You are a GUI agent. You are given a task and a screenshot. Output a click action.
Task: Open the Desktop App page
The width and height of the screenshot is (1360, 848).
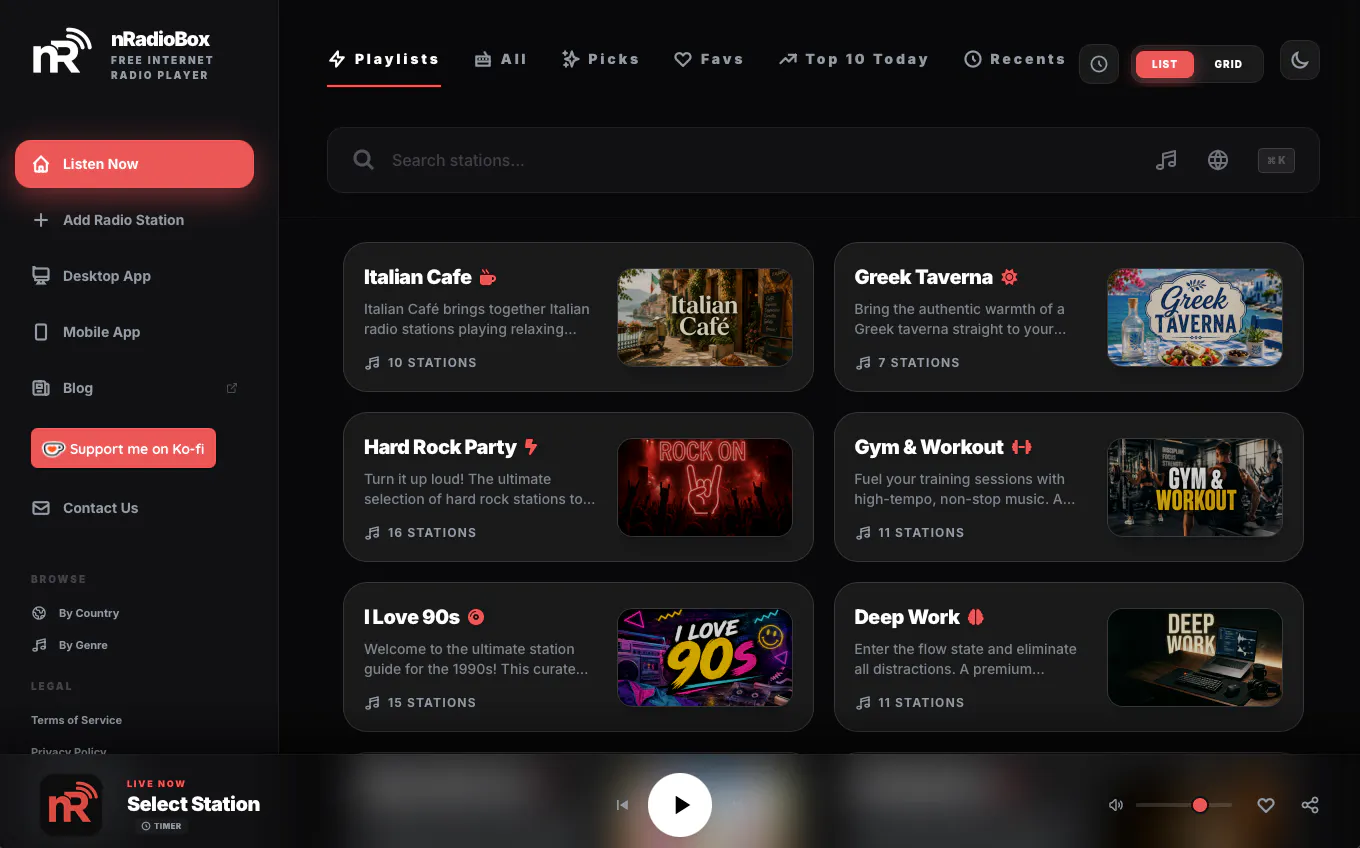click(x=134, y=276)
